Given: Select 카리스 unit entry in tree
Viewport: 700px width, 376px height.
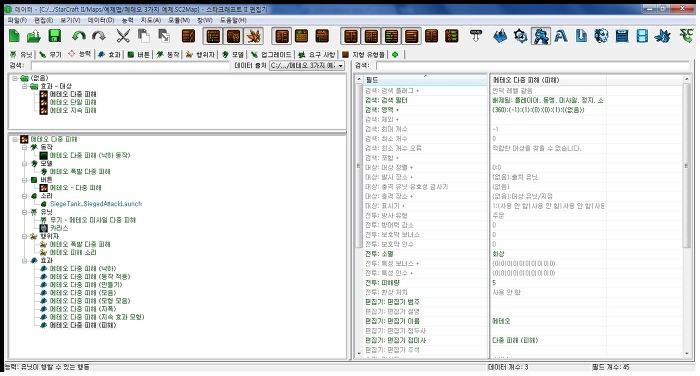Looking at the screenshot, I should click(x=59, y=228).
